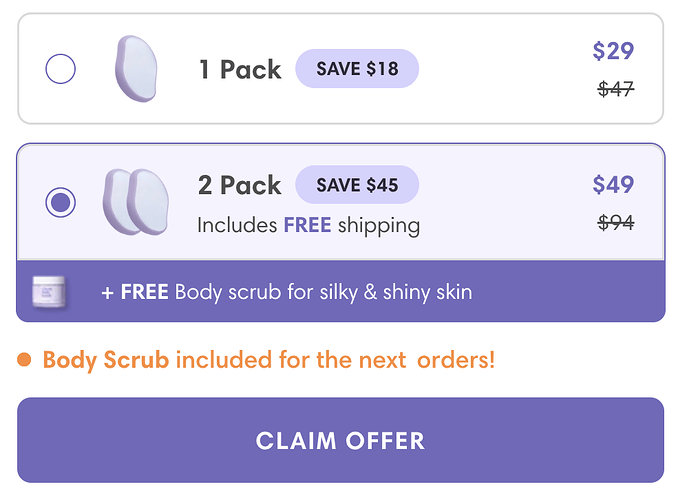Click the Includes FREE shipping text

[308, 225]
